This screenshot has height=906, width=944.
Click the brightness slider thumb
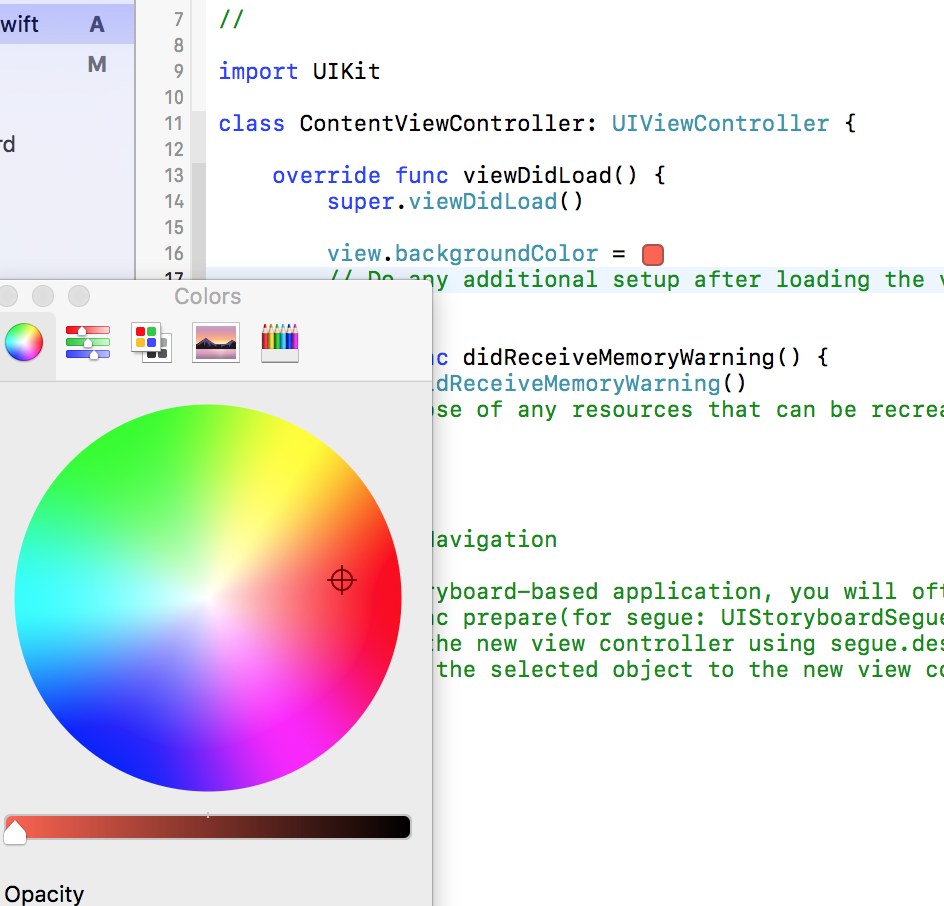tap(15, 832)
